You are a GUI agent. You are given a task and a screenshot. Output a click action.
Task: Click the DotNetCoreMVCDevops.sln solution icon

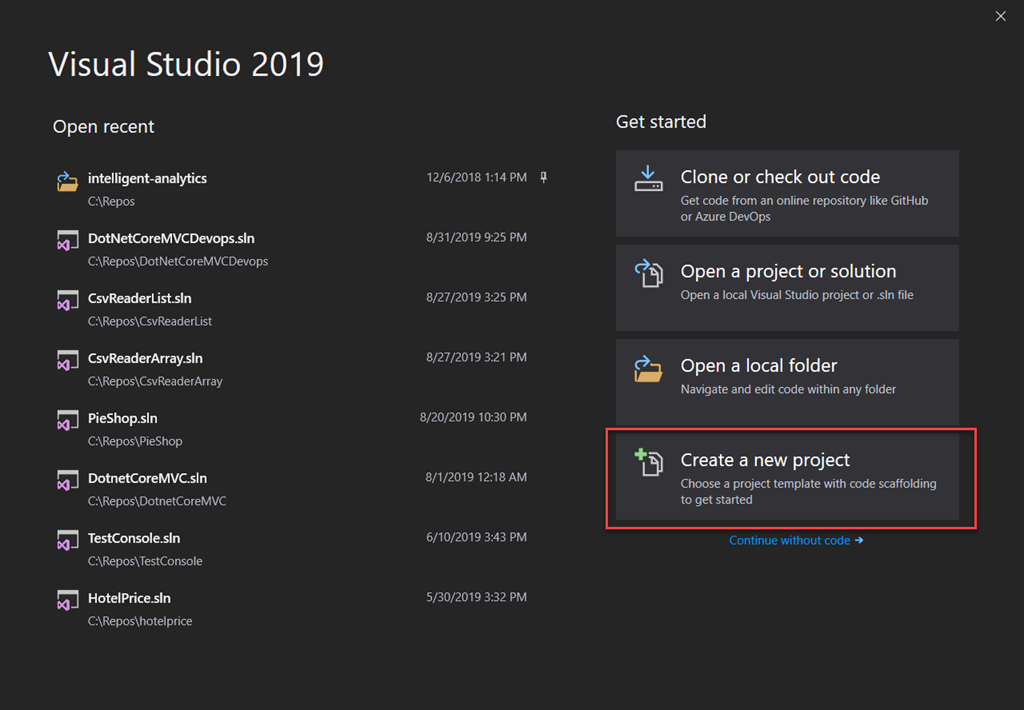(x=67, y=240)
